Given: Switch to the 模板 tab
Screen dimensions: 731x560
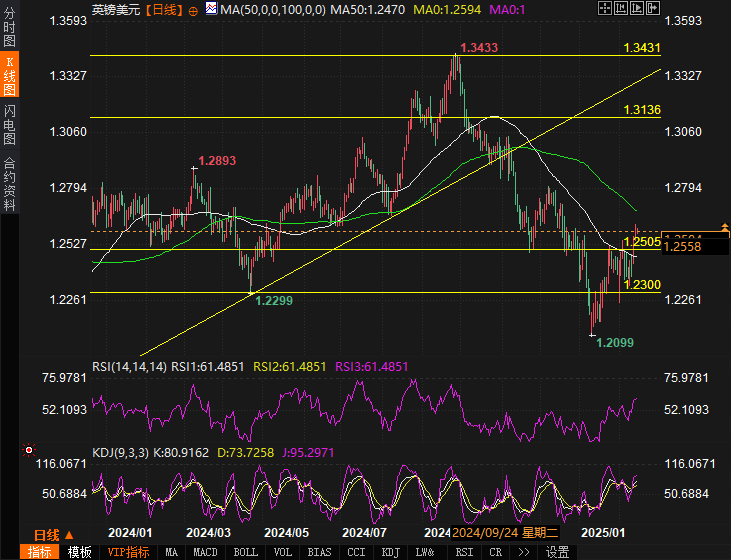Looking at the screenshot, I should (x=79, y=552).
